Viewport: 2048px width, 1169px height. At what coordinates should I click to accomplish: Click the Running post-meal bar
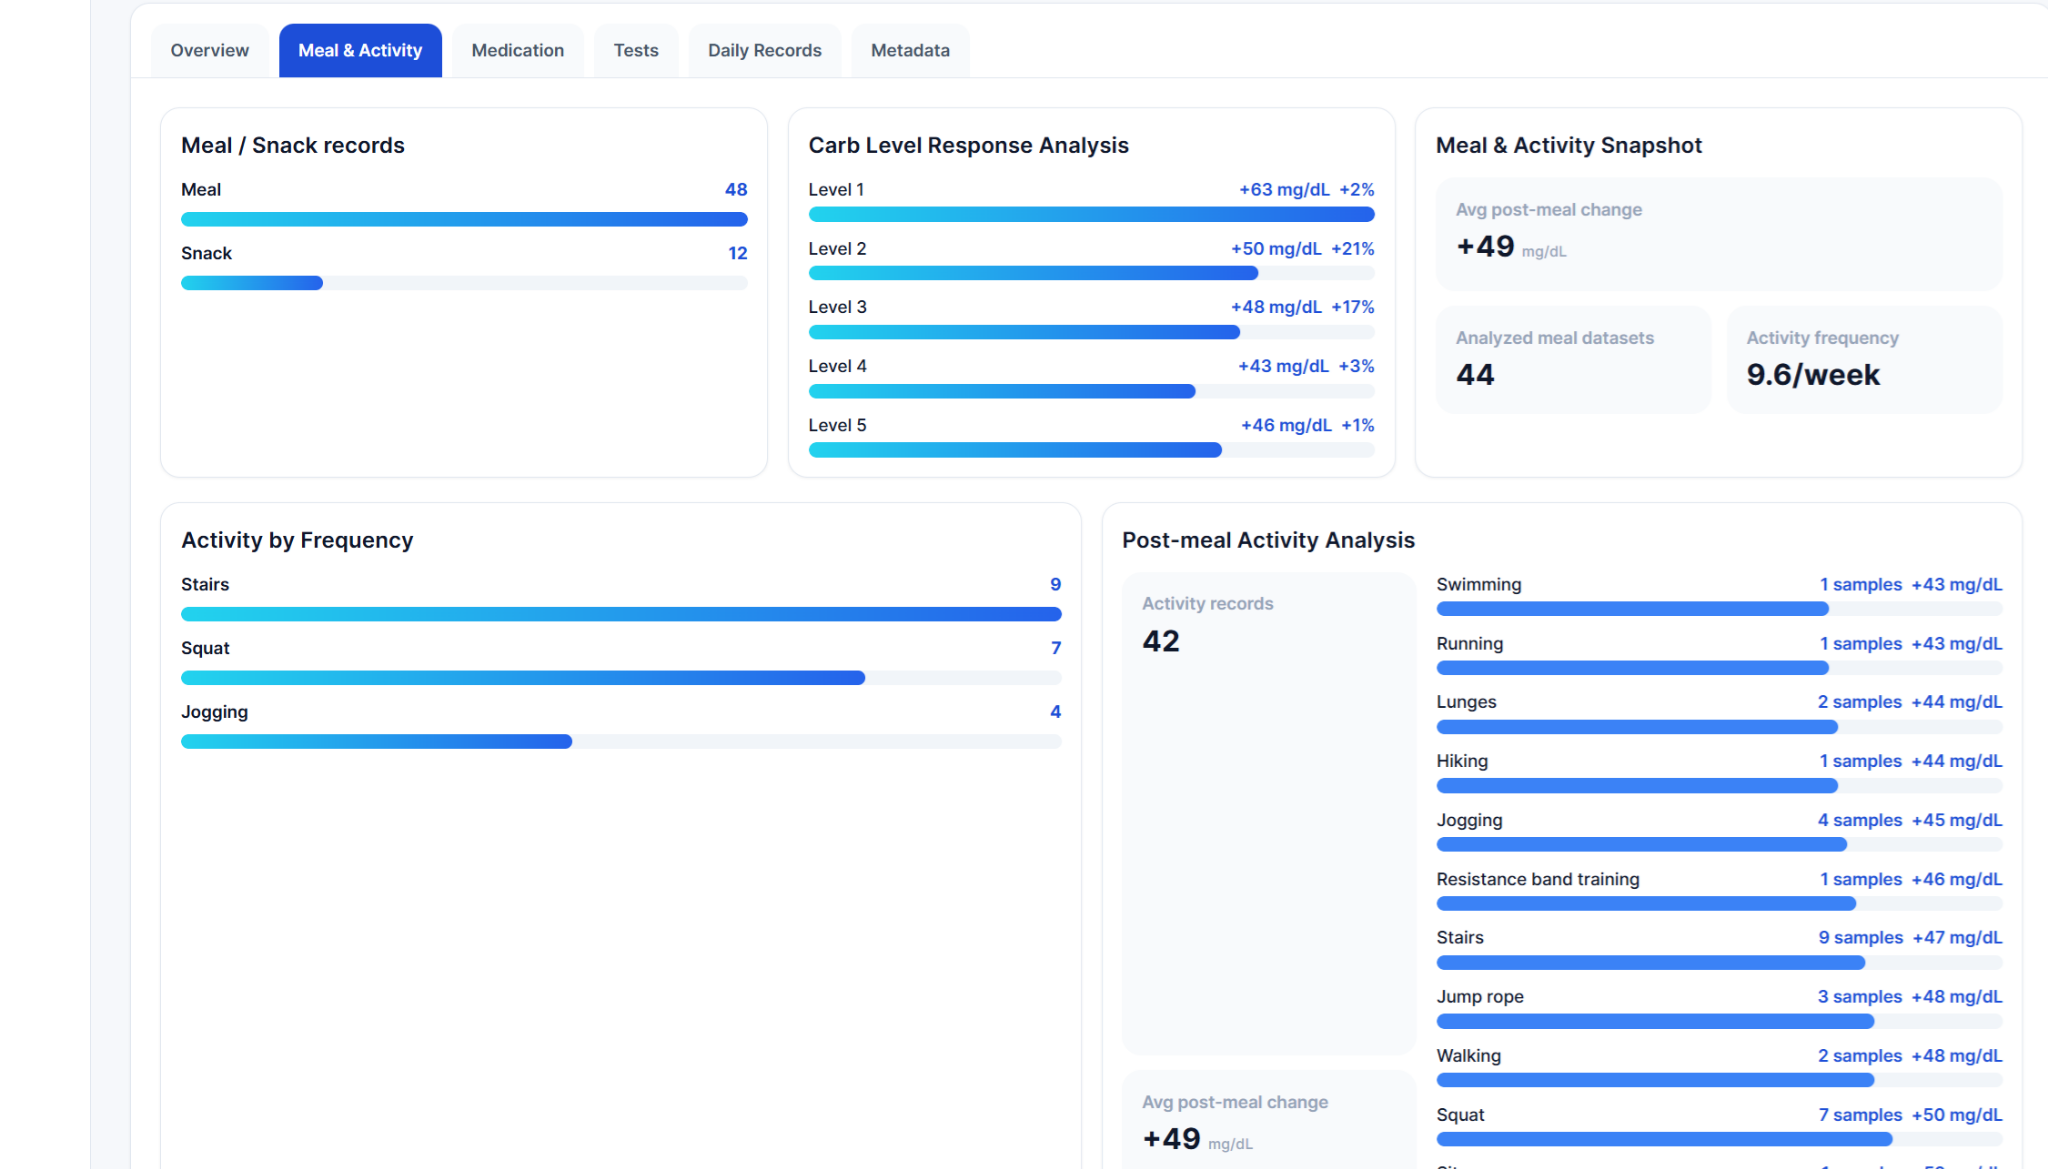click(1719, 668)
